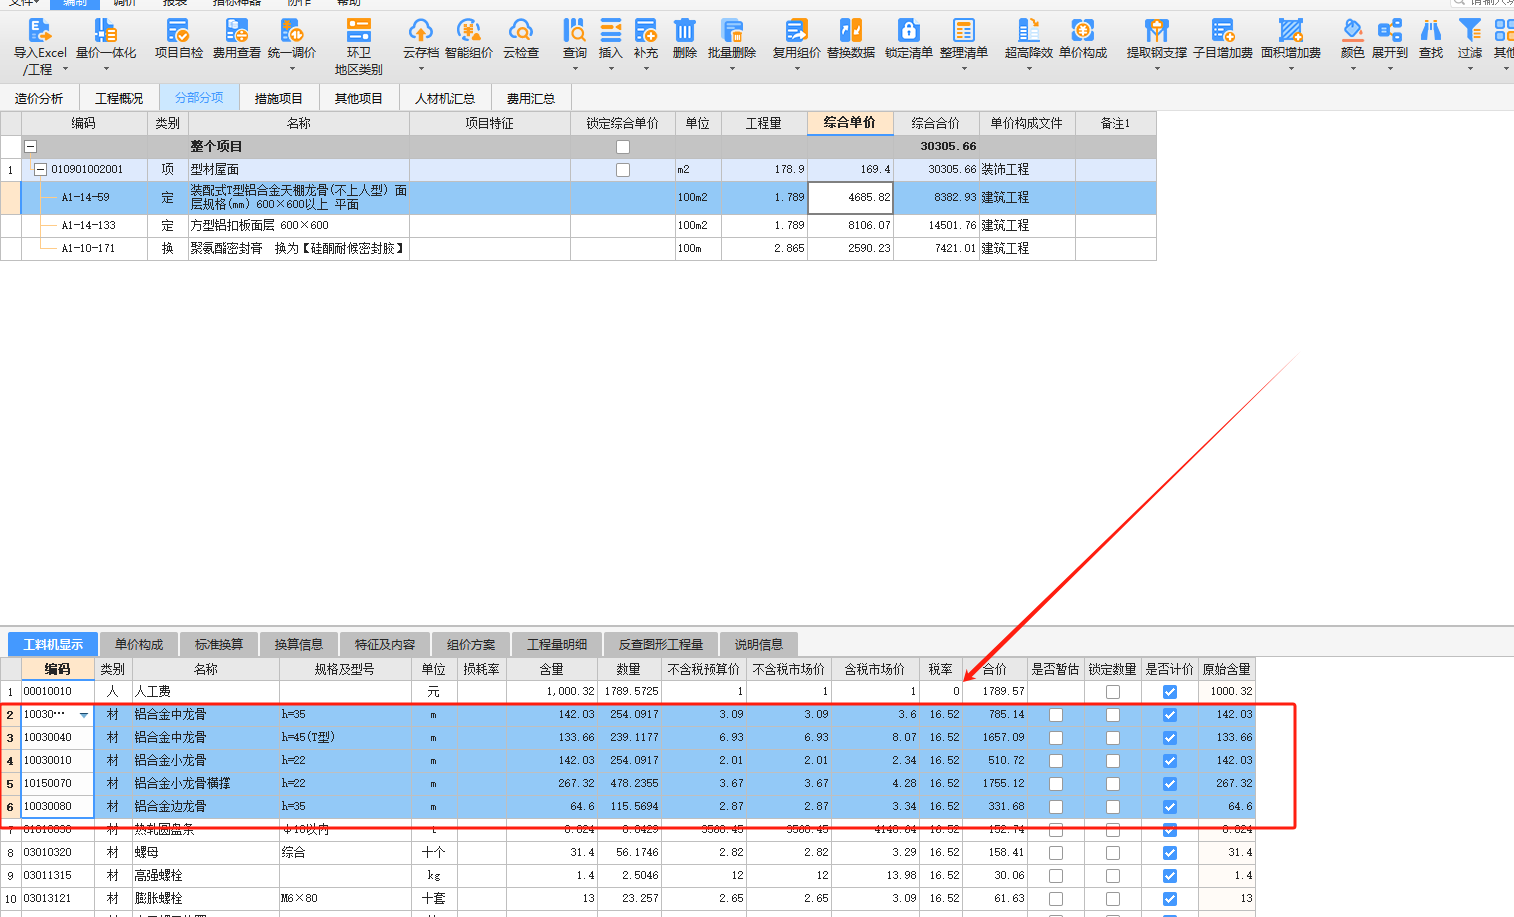The width and height of the screenshot is (1514, 917).
Task: Open the 说明信息 bottom tab
Action: coord(759,645)
